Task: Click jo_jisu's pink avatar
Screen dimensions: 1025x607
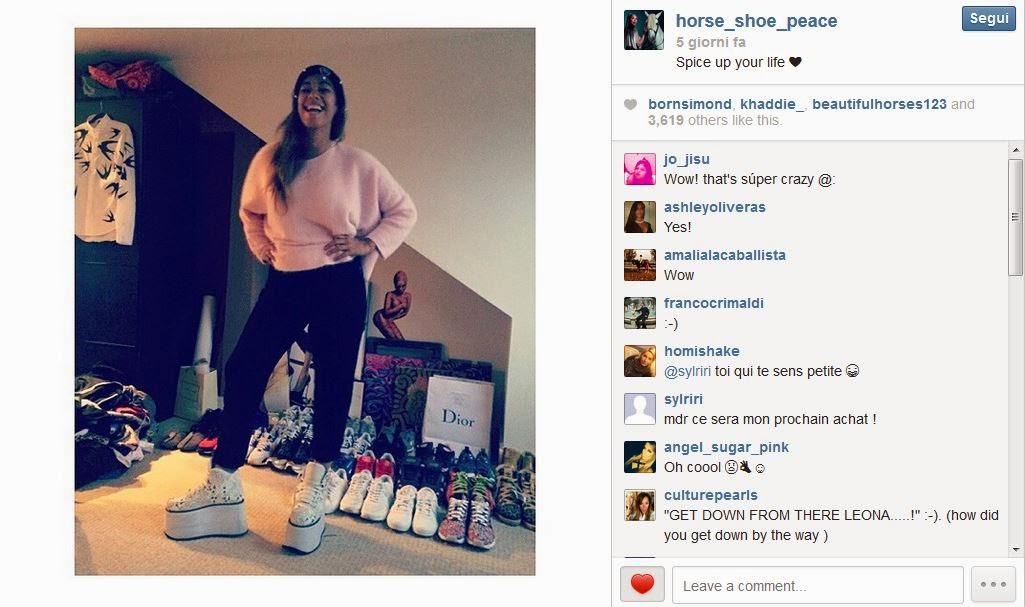Action: 639,169
